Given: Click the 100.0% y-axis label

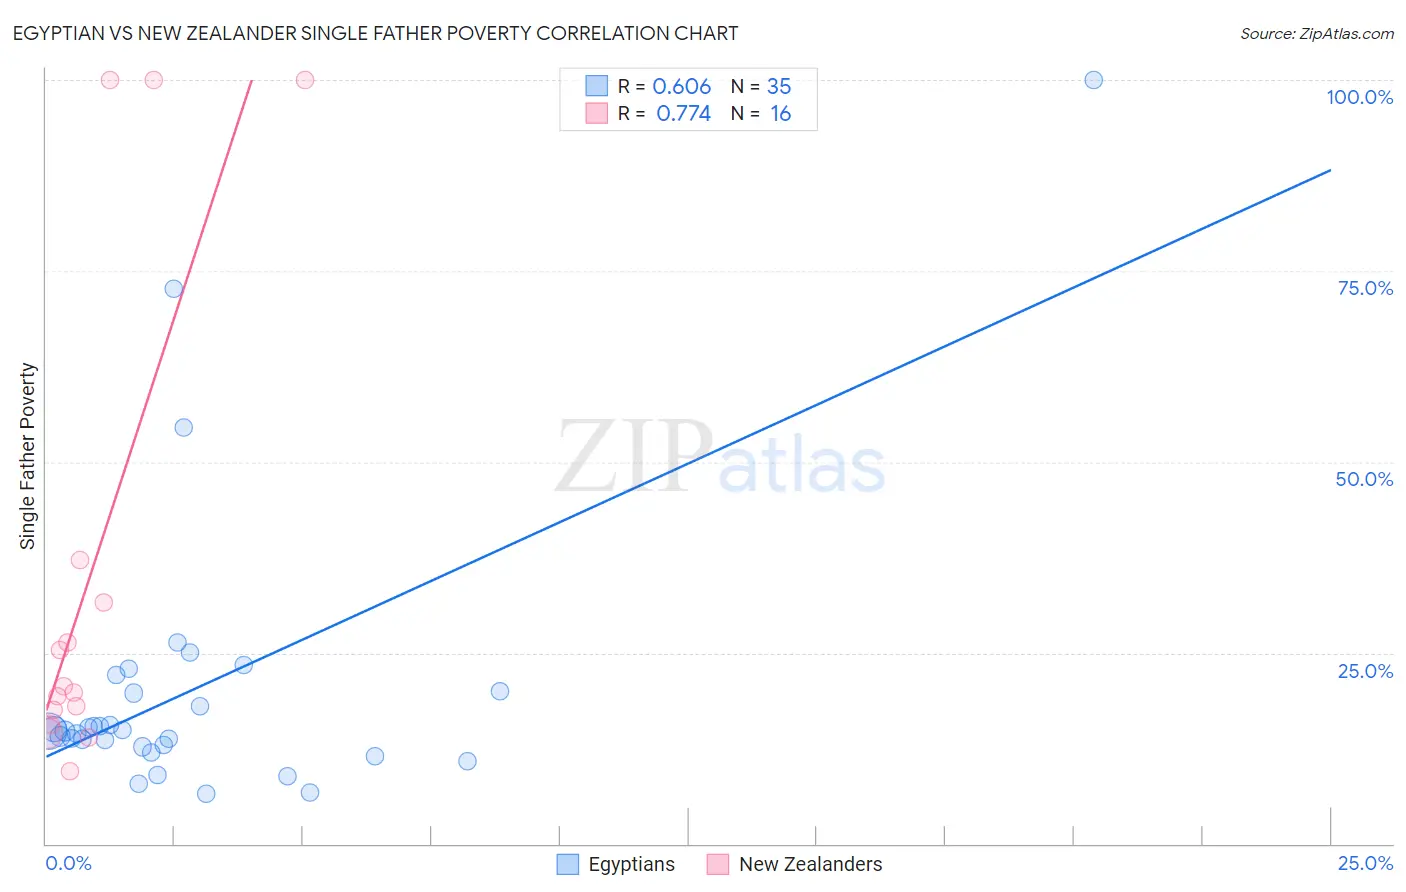Looking at the screenshot, I should point(1360,97).
